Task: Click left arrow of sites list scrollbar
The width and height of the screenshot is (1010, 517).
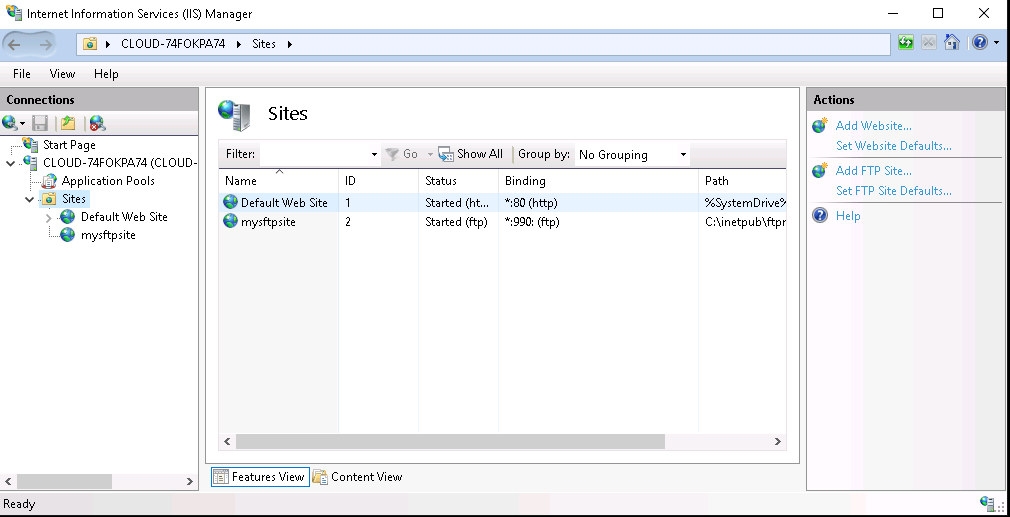Action: pyautogui.click(x=227, y=442)
